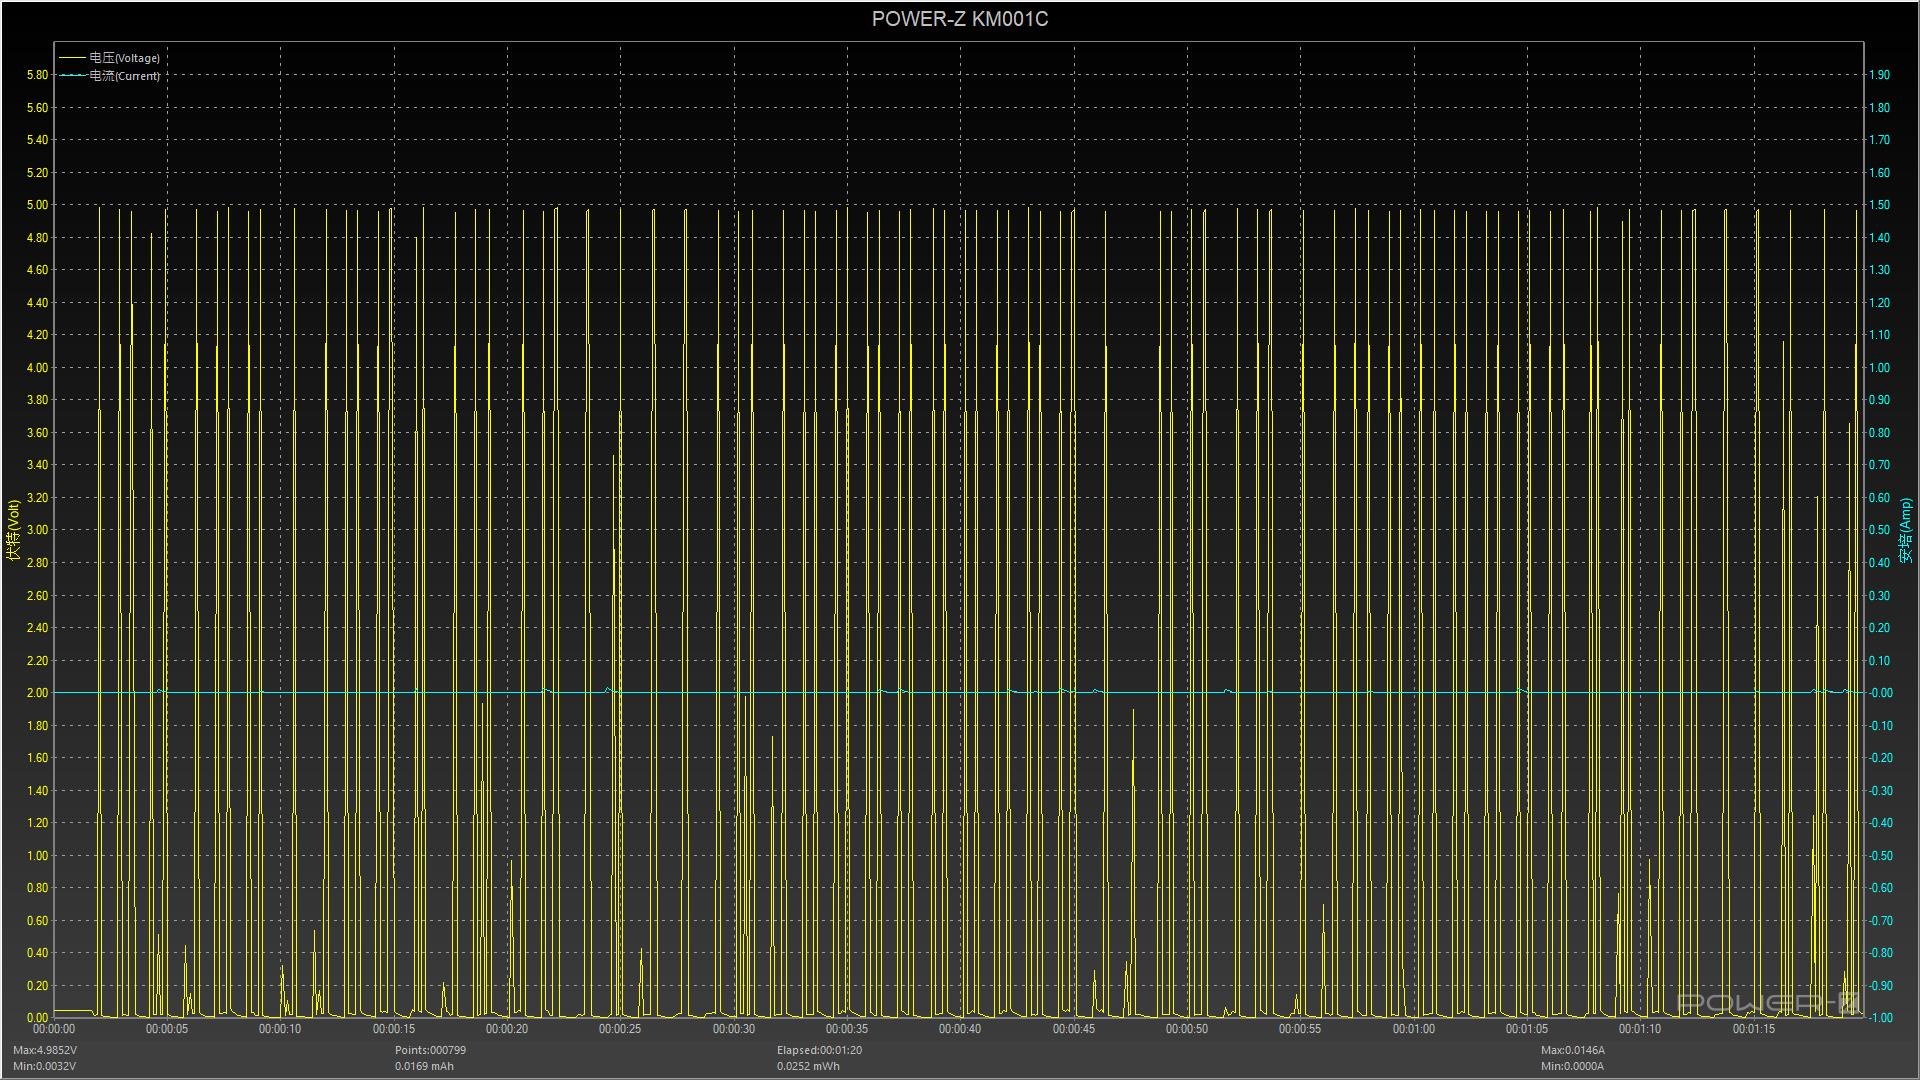The image size is (1920, 1080).
Task: Click the 1.50 current axis tick
Action: 1880,205
